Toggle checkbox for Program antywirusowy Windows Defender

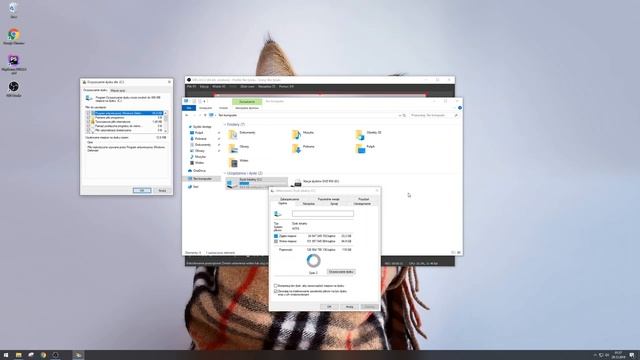click(88, 113)
